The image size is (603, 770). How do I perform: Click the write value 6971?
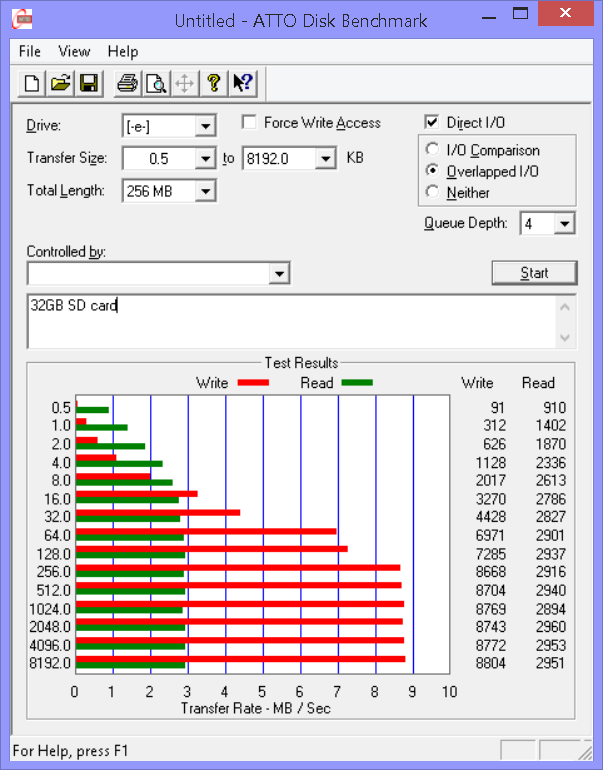tap(490, 535)
